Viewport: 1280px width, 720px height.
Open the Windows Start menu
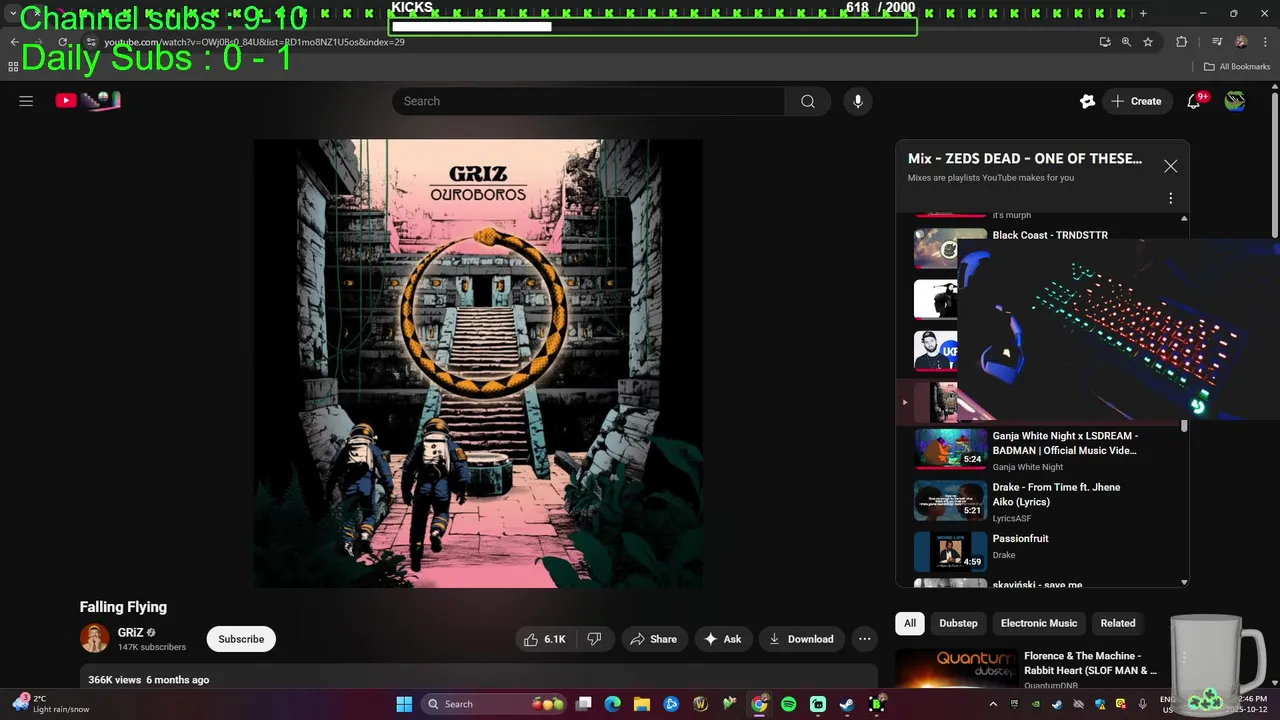[x=404, y=704]
